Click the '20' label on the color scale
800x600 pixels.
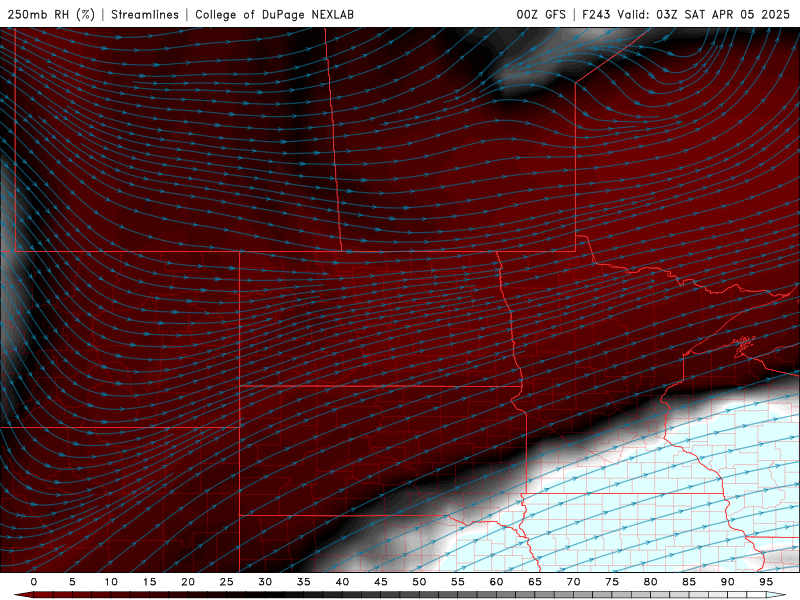[x=188, y=582]
